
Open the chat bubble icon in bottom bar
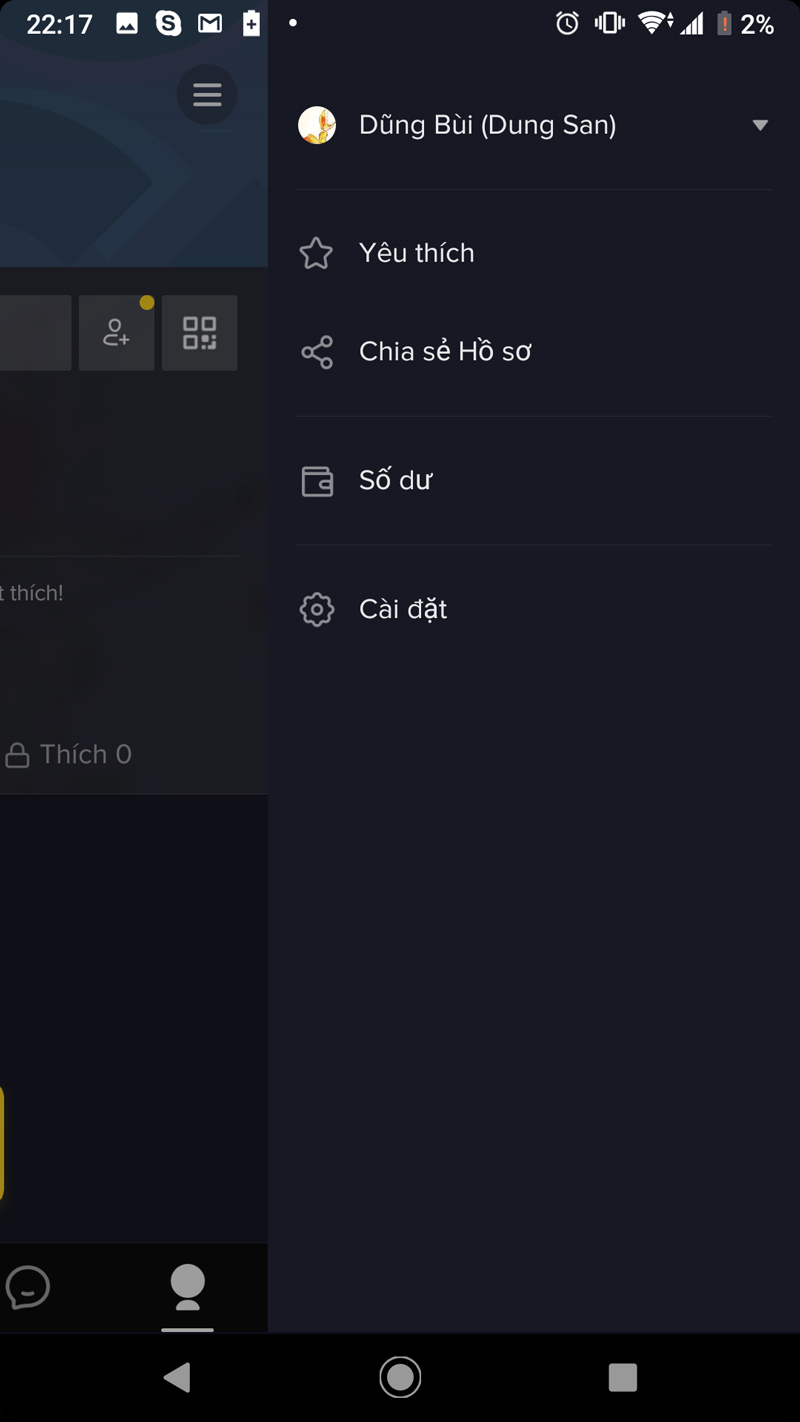28,1287
